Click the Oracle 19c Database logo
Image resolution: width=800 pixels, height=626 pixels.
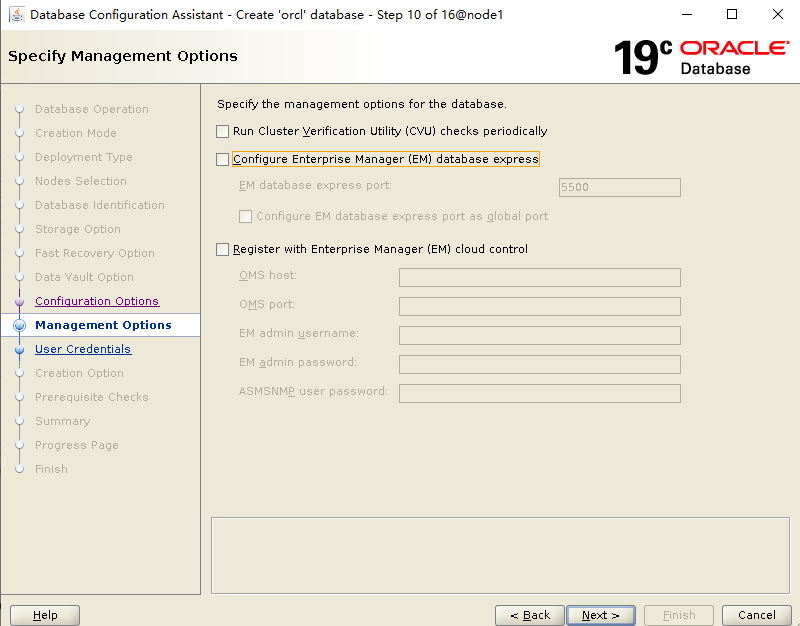point(702,58)
